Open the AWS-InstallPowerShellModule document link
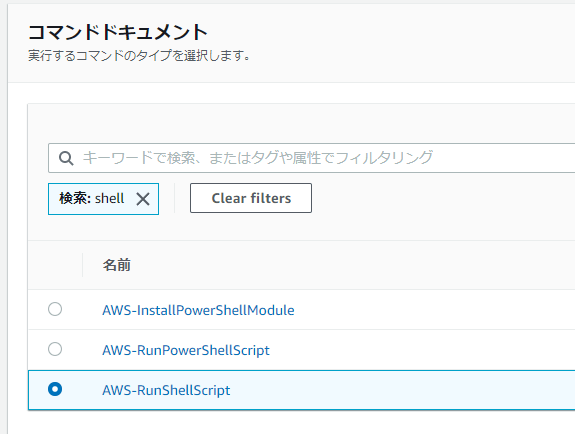This screenshot has width=575, height=434. 198,310
